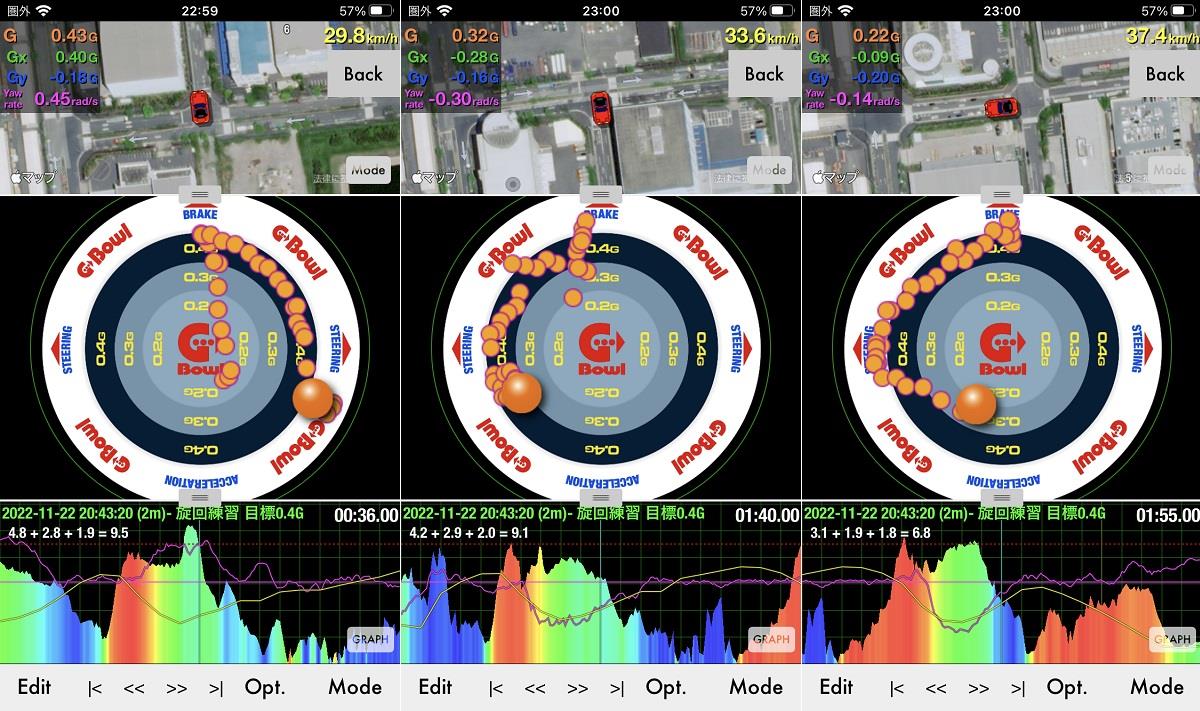Fast-forward the log on the right screen
The image size is (1200, 711).
[x=979, y=688]
